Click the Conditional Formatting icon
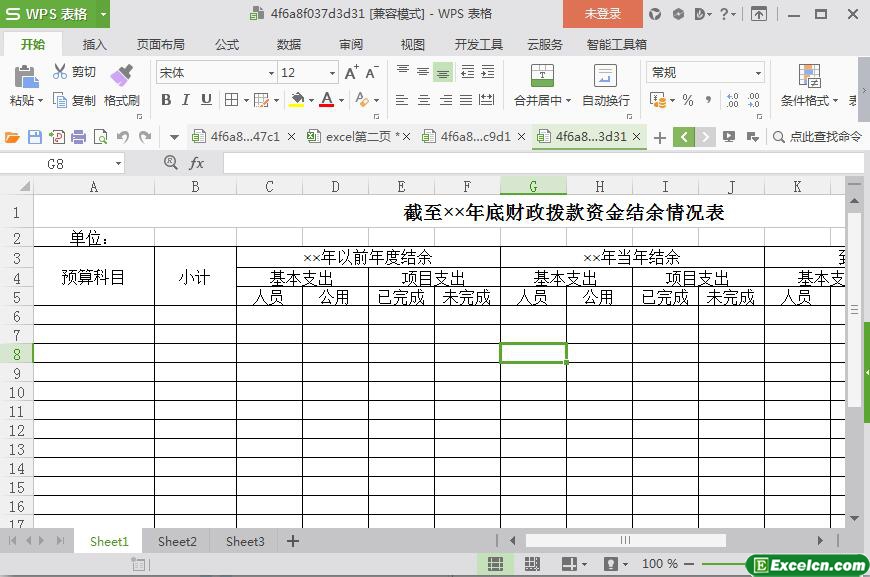 coord(809,77)
